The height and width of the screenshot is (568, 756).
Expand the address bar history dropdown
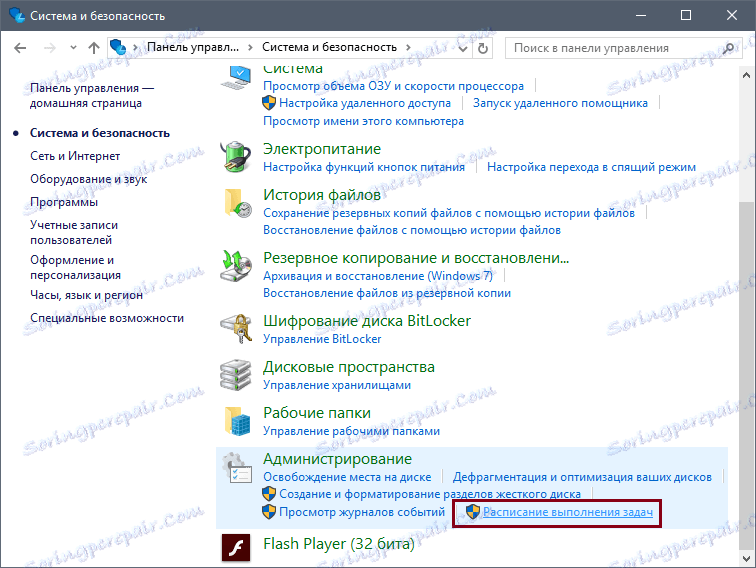(463, 48)
